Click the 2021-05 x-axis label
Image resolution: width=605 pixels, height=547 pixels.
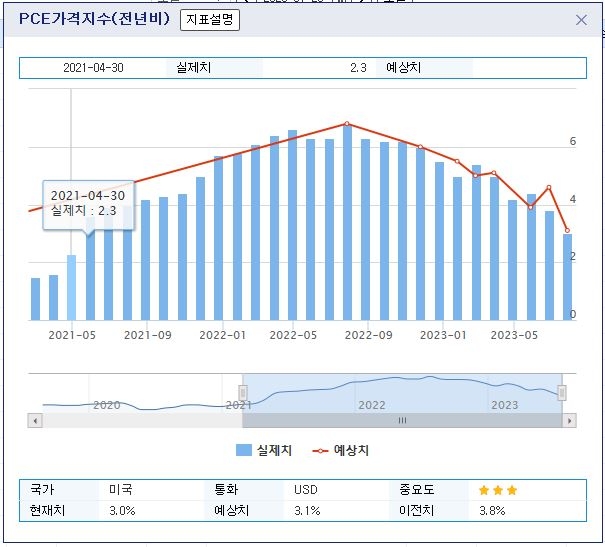(72, 335)
